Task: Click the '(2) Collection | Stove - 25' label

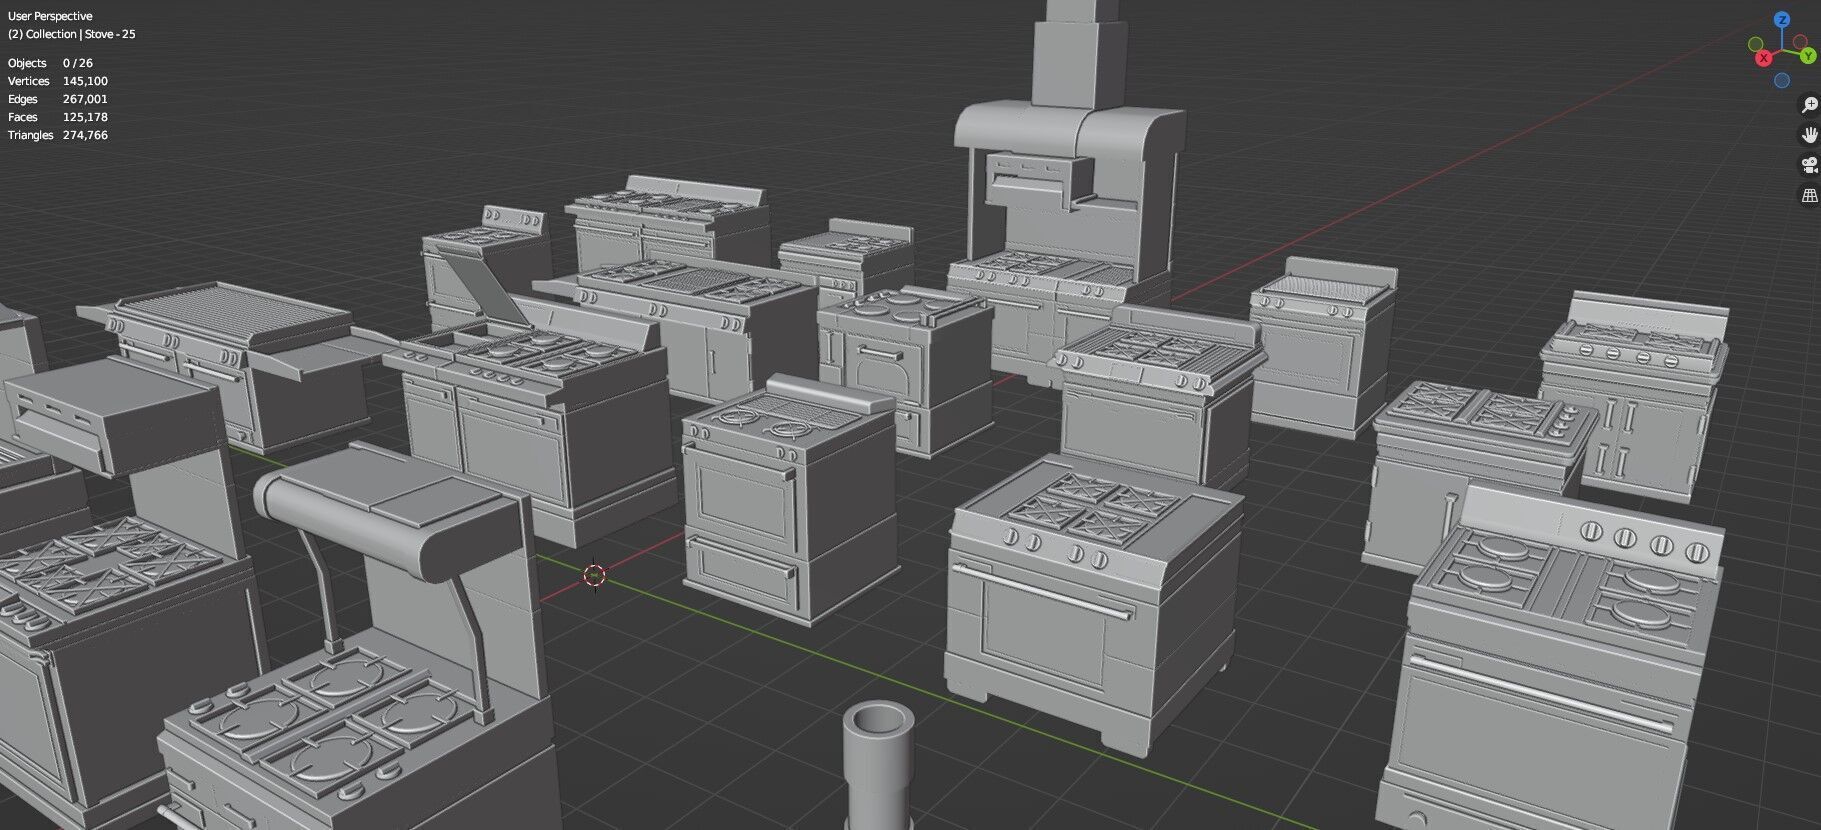Action: coord(72,34)
